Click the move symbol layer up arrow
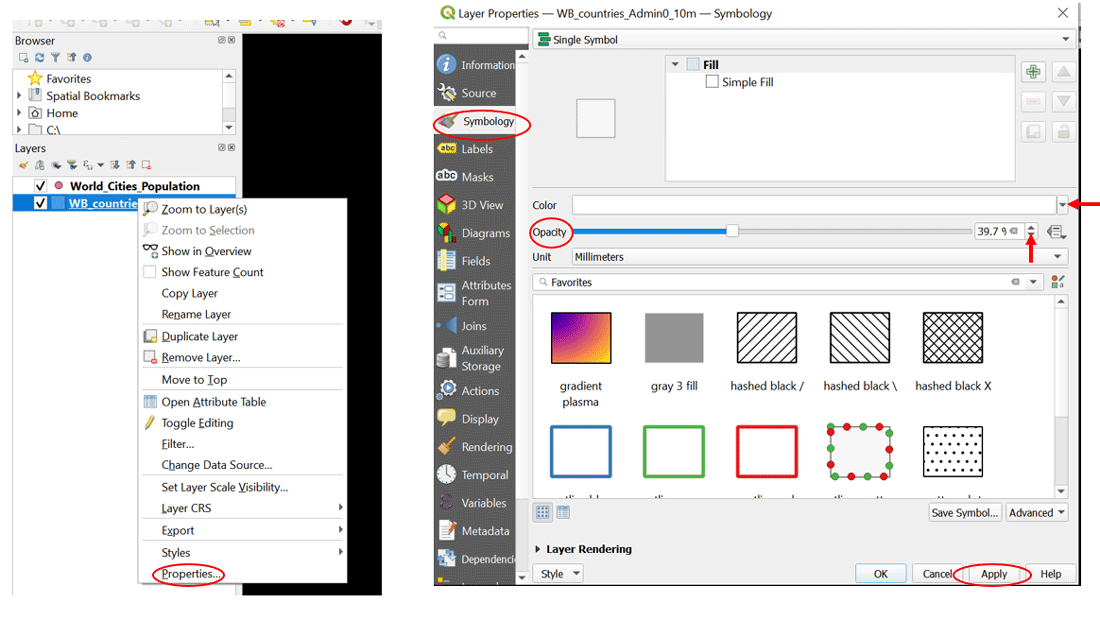 (x=1064, y=72)
